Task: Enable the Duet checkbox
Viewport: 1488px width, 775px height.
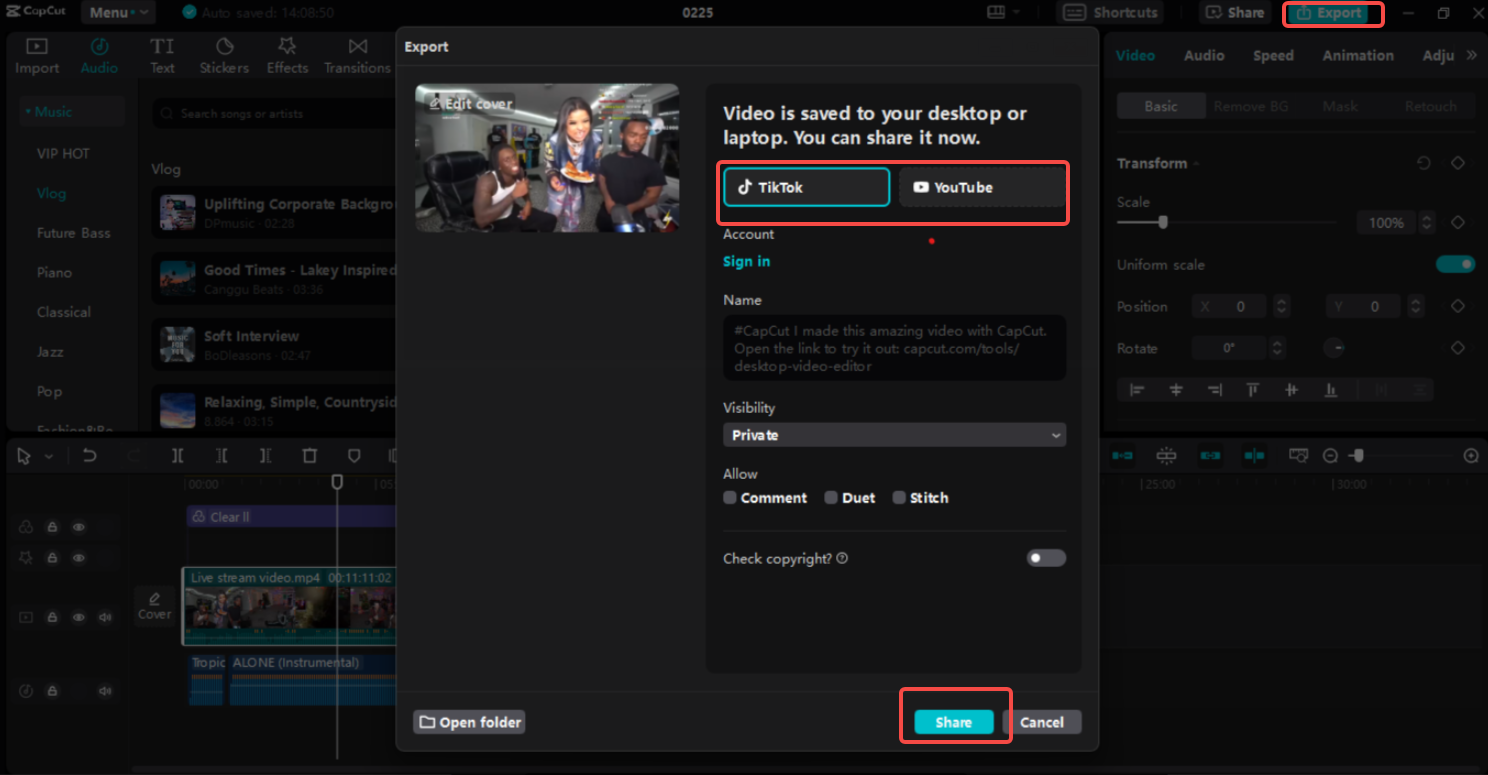Action: [x=831, y=497]
